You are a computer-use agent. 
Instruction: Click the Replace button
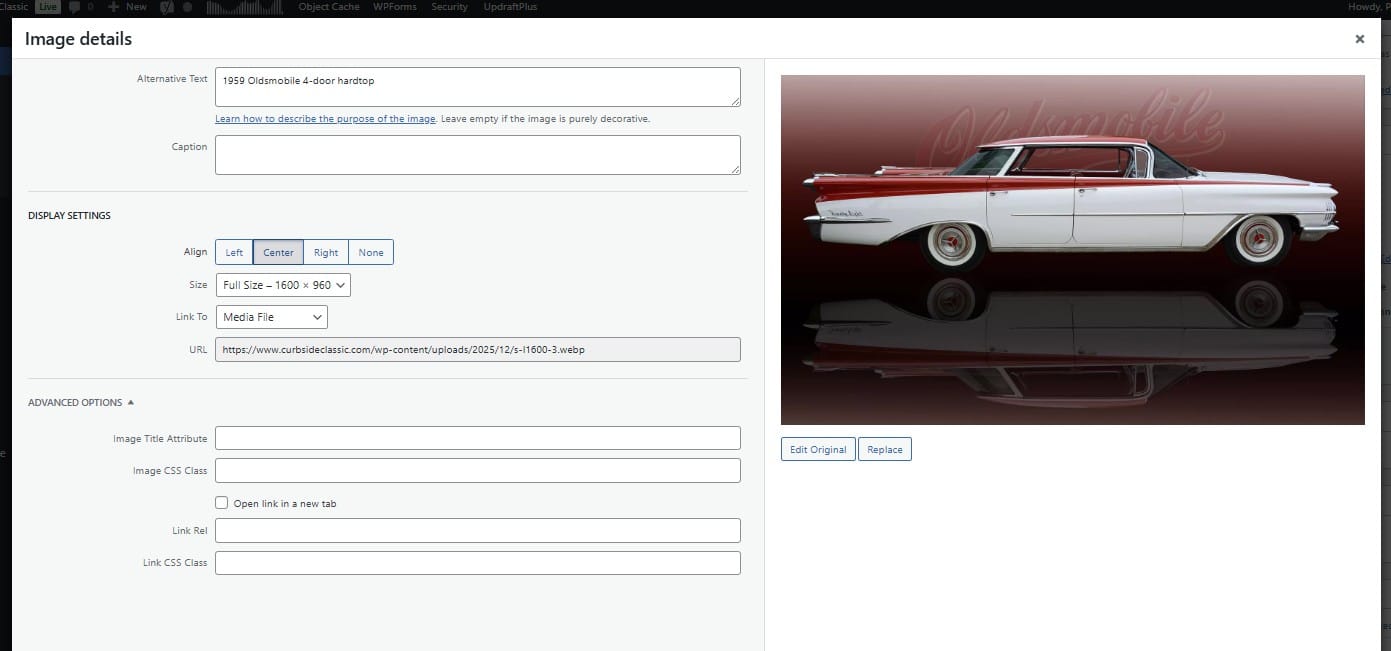click(x=885, y=449)
